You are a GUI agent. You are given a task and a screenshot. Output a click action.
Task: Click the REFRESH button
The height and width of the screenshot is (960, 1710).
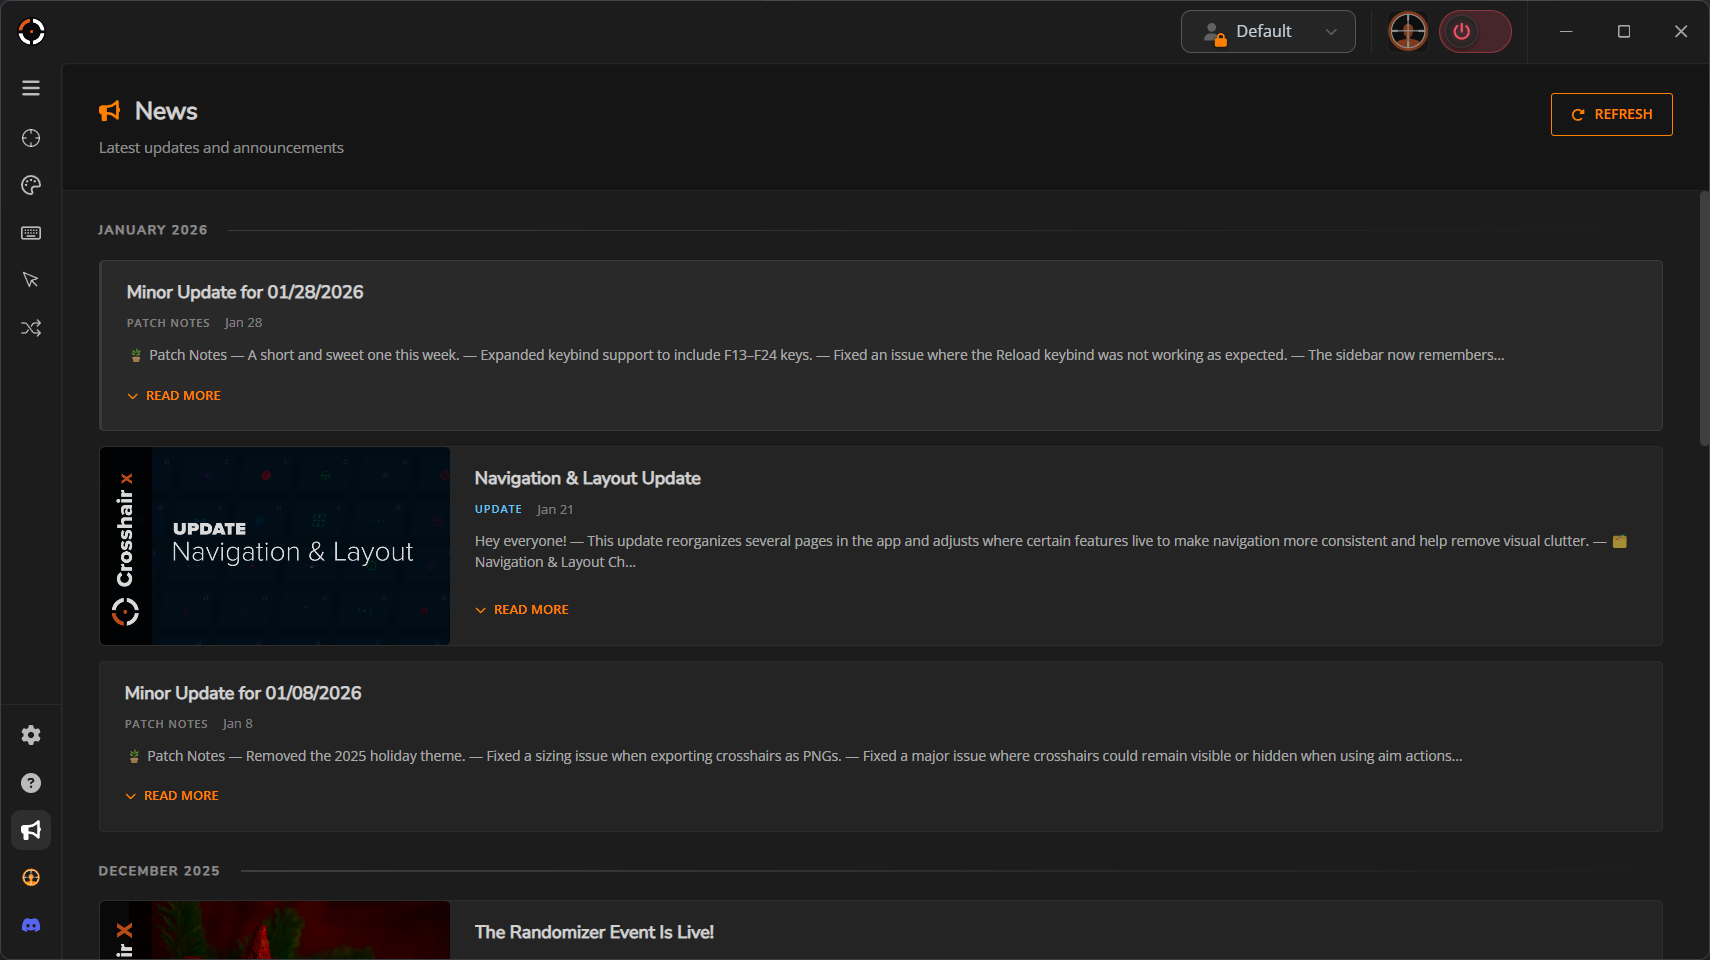(x=1611, y=114)
